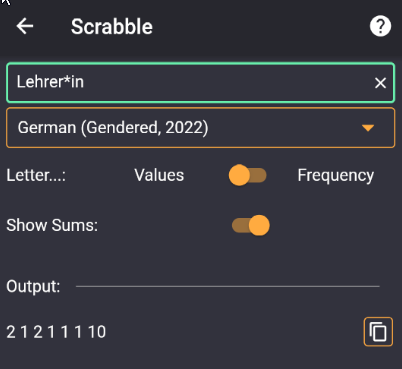Toggle the Values/Frequency switch
The image size is (402, 369).
coord(248,175)
